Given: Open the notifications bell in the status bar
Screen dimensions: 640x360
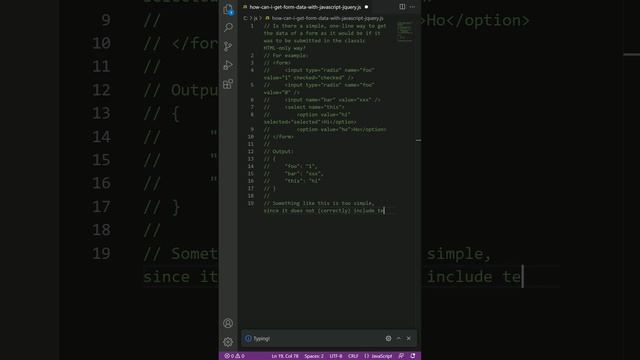Looking at the screenshot, I should [413, 356].
